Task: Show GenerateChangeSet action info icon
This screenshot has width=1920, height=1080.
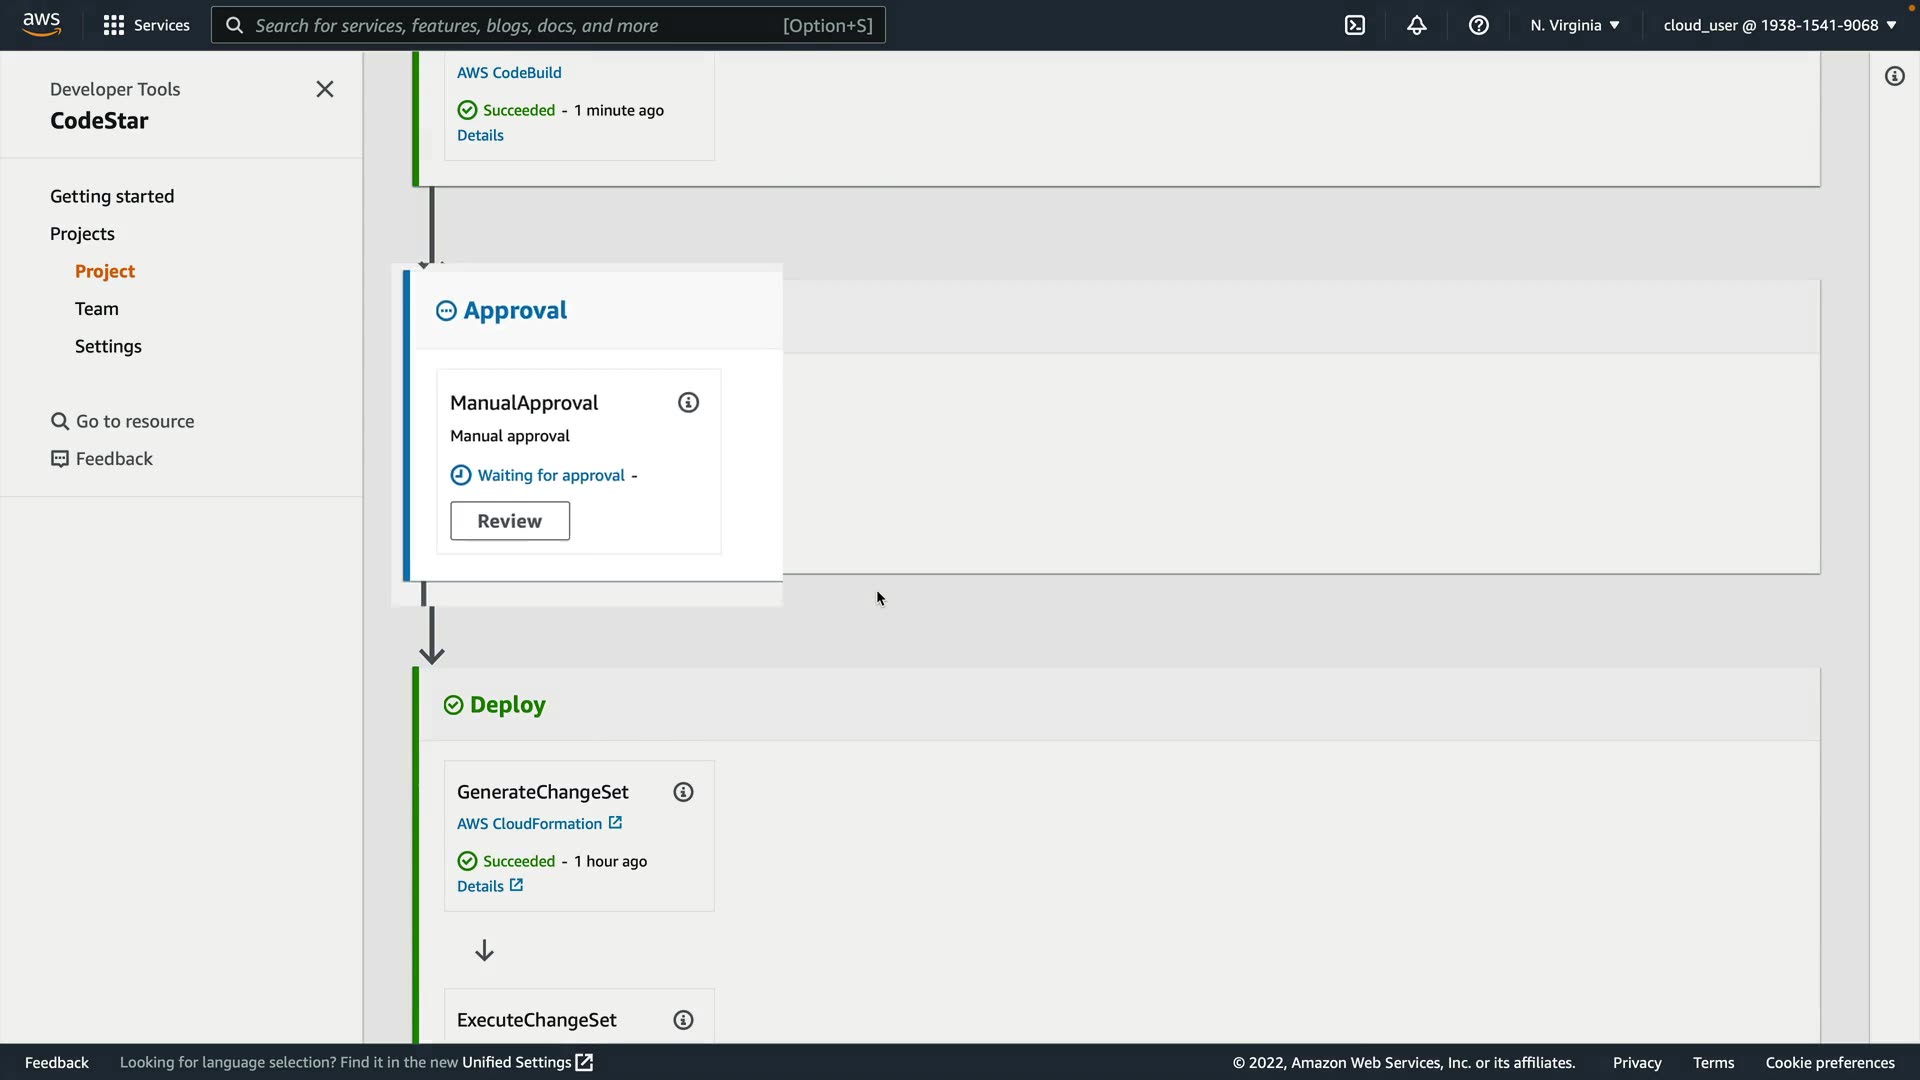Action: point(683,792)
